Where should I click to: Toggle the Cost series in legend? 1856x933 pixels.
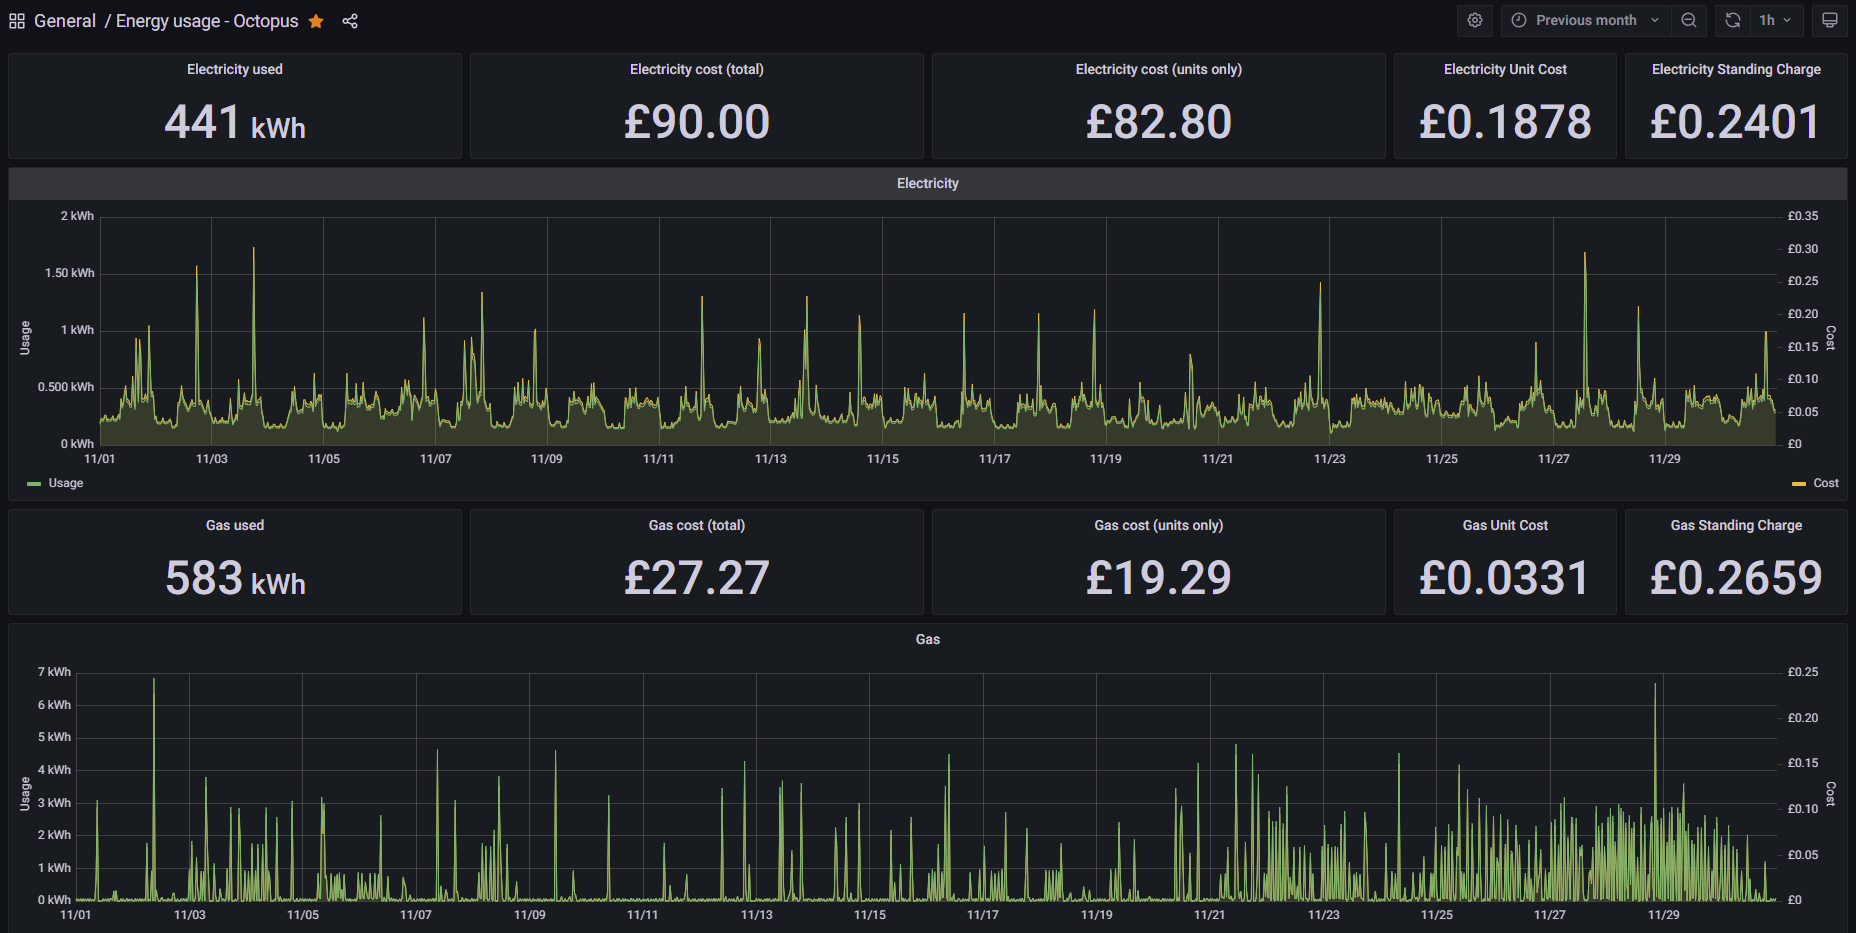click(x=1826, y=483)
